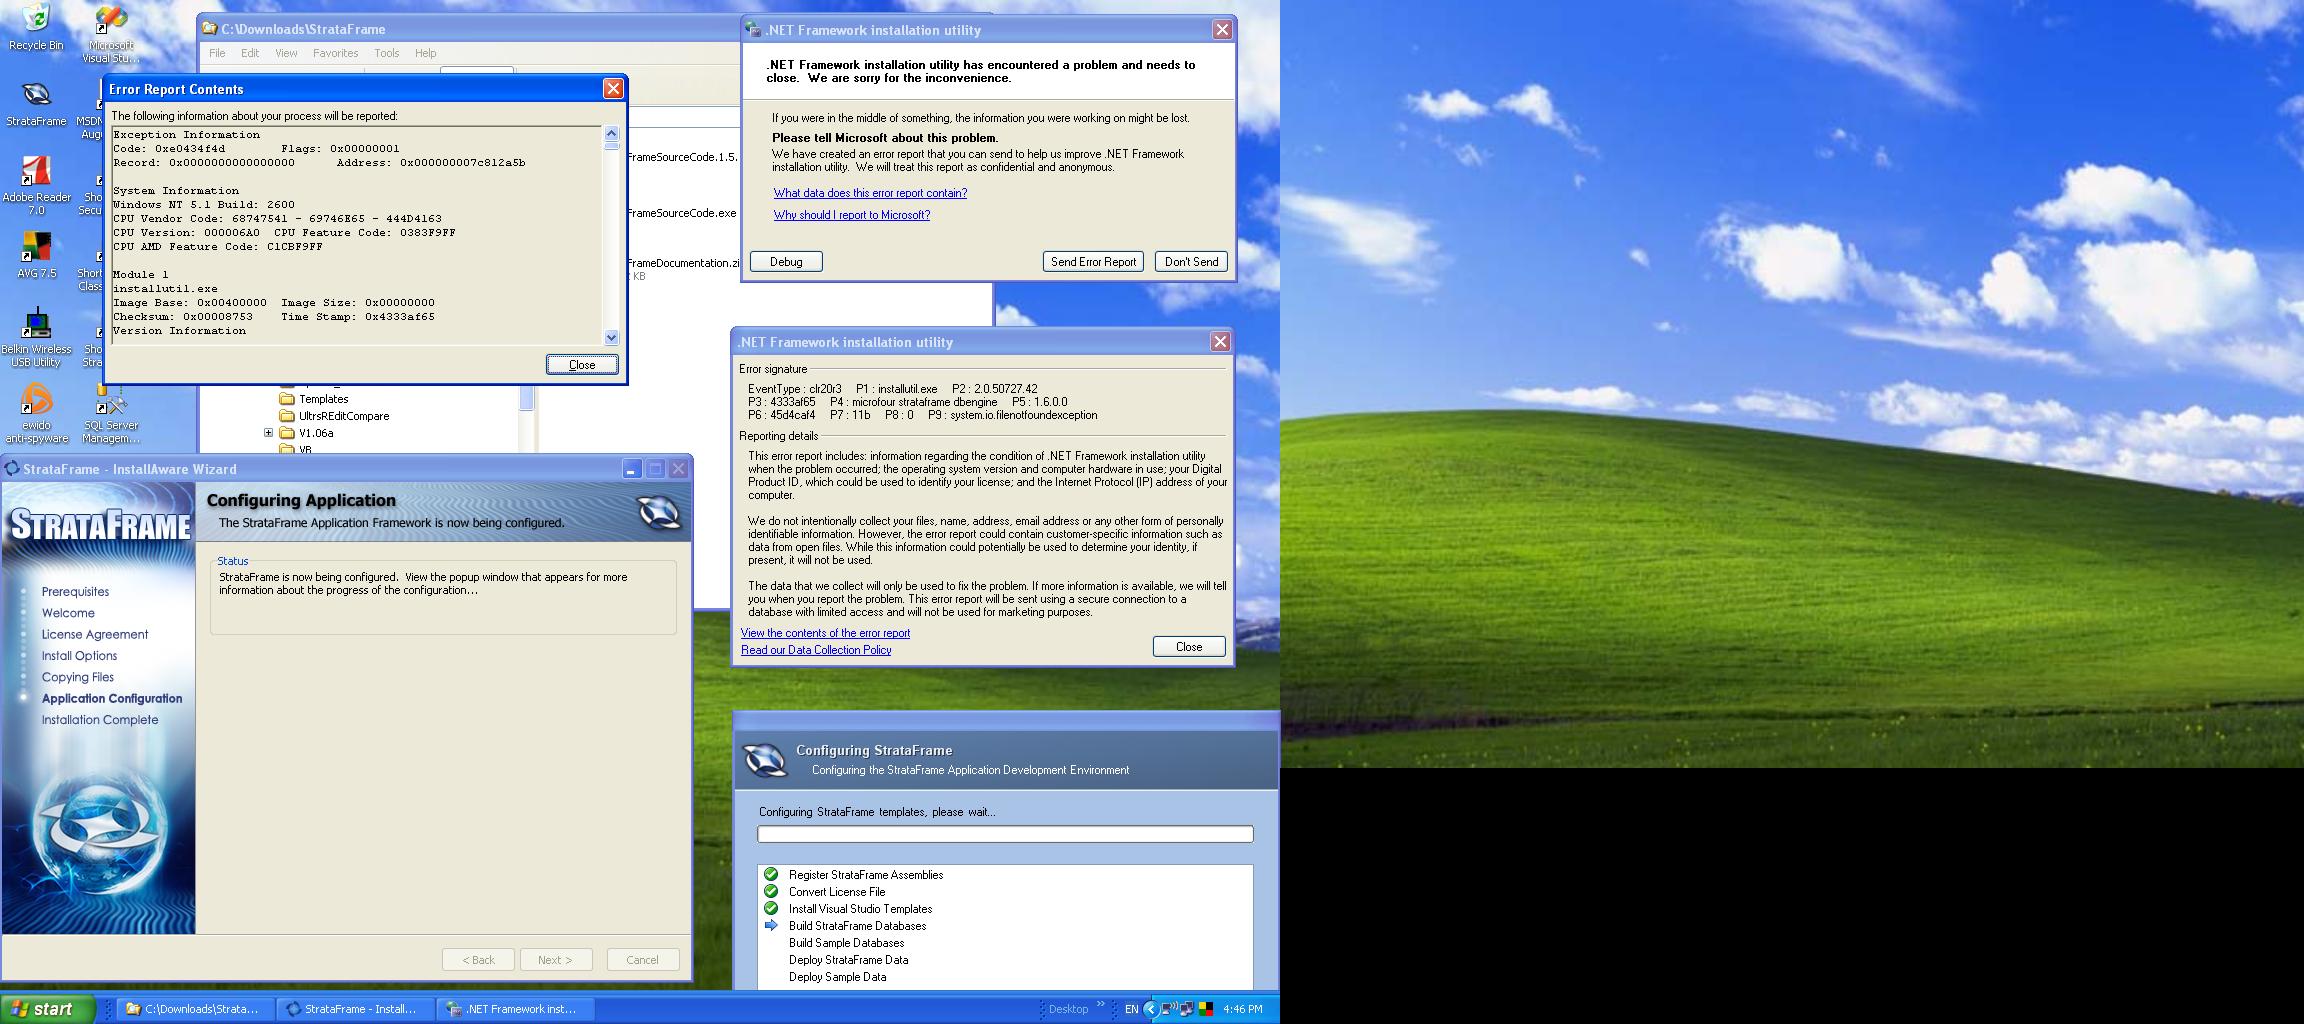The height and width of the screenshot is (1024, 2304).
Task: Click the Don't Send button
Action: pos(1190,262)
